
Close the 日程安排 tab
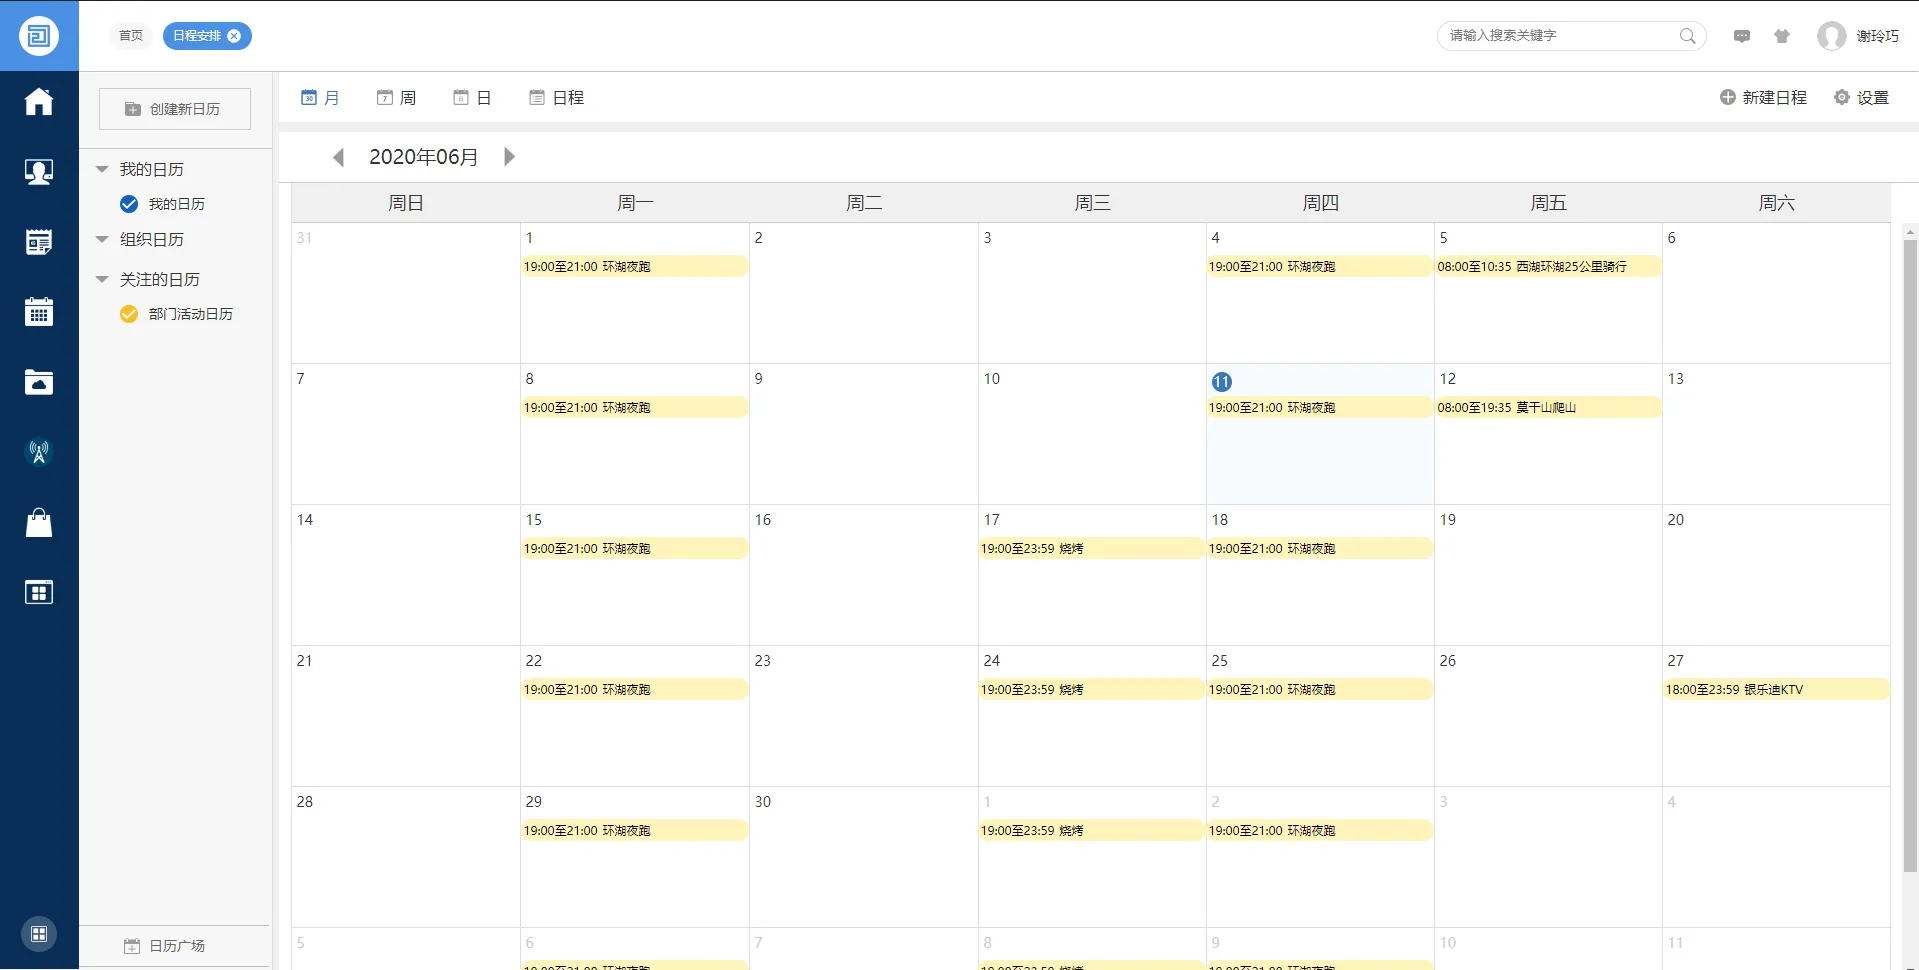pos(234,36)
